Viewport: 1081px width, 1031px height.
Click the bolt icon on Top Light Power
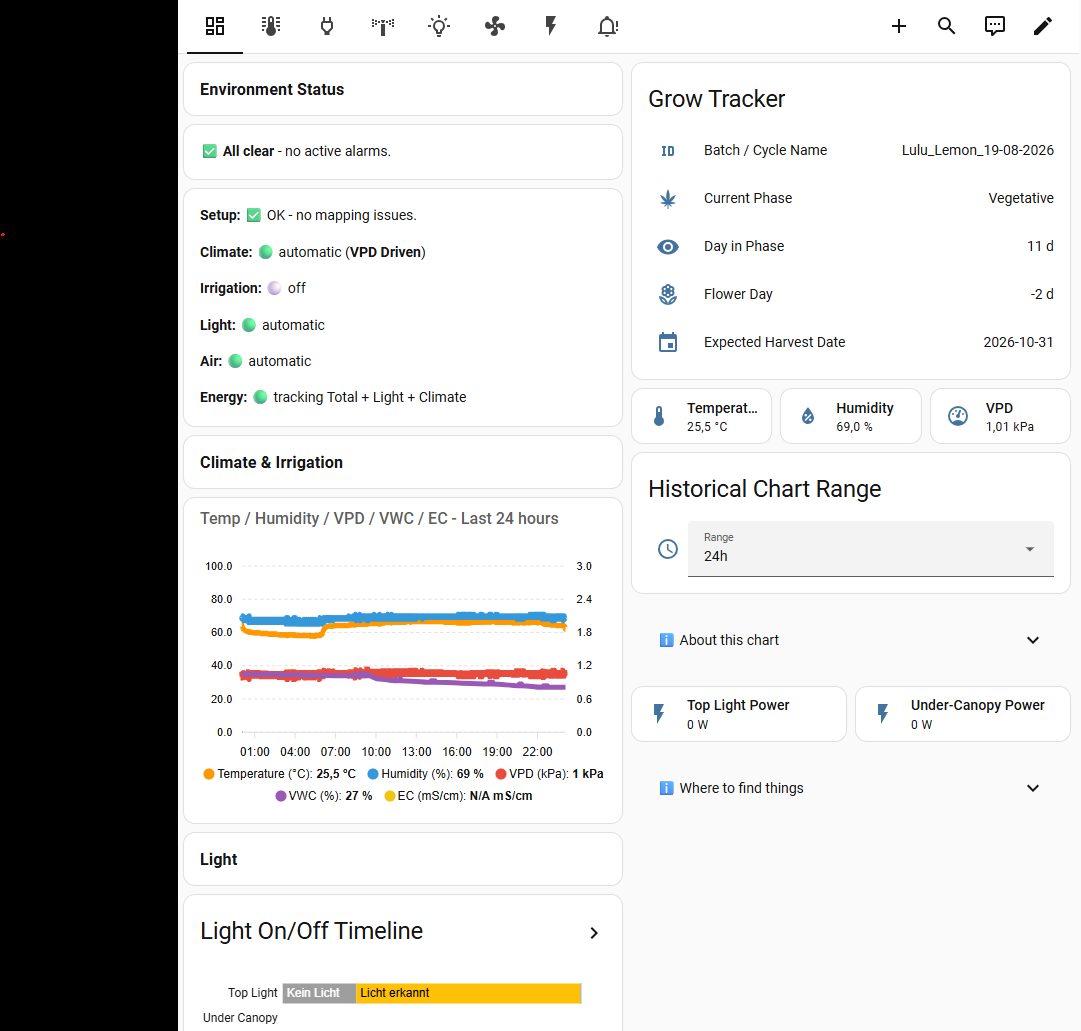pyautogui.click(x=659, y=713)
